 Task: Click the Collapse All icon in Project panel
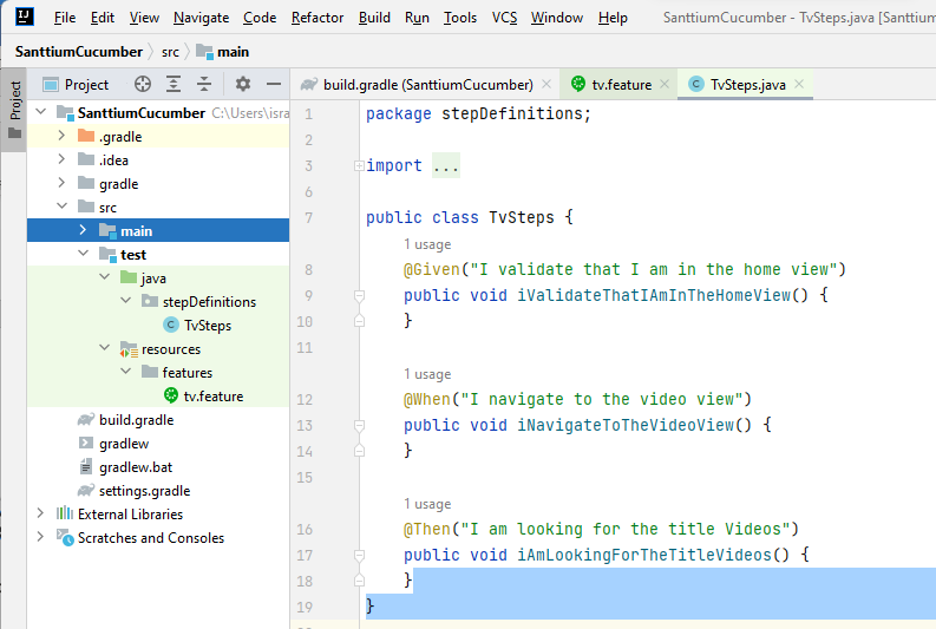click(204, 84)
